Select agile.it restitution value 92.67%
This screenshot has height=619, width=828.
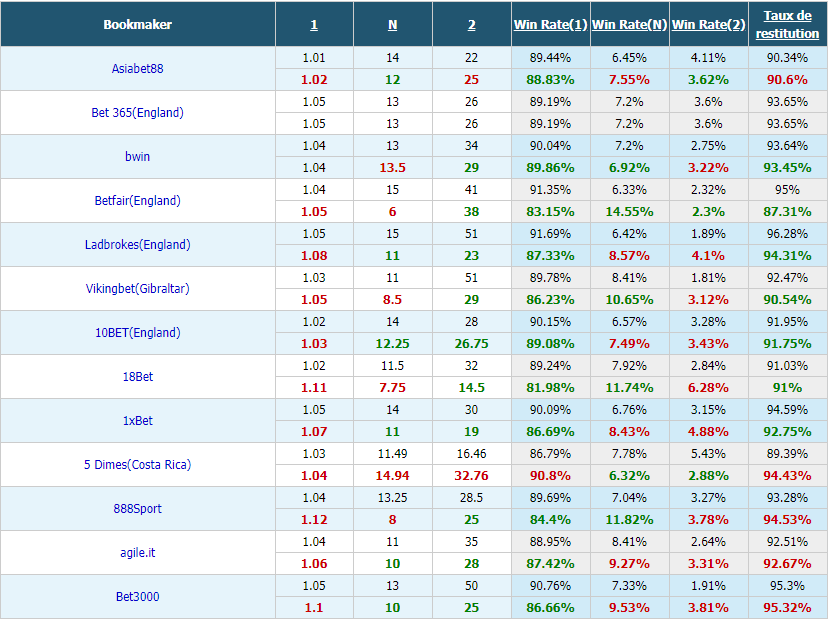787,564
